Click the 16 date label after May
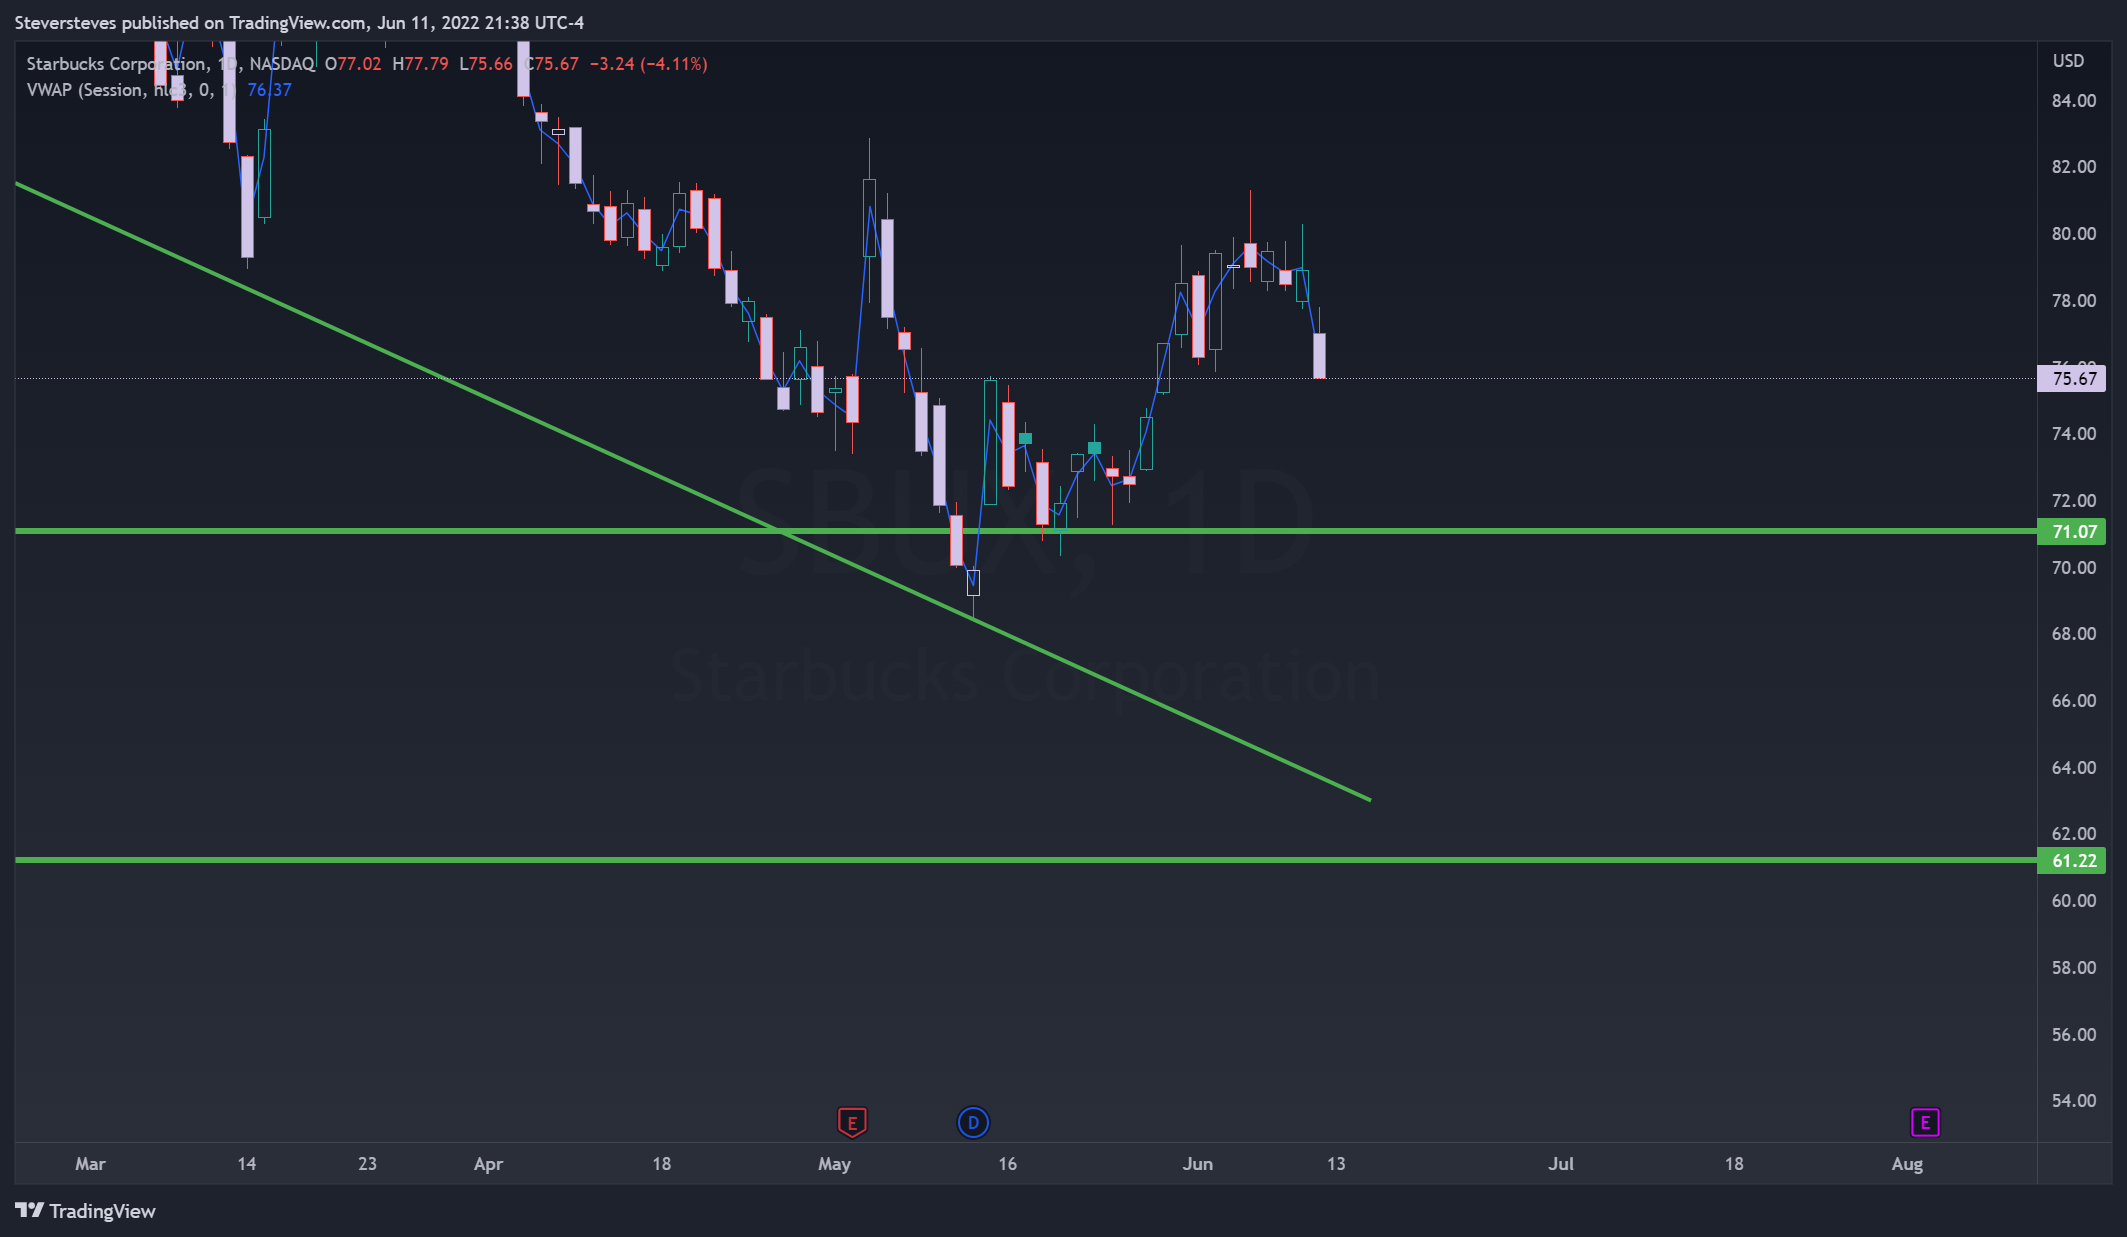 [x=1007, y=1164]
